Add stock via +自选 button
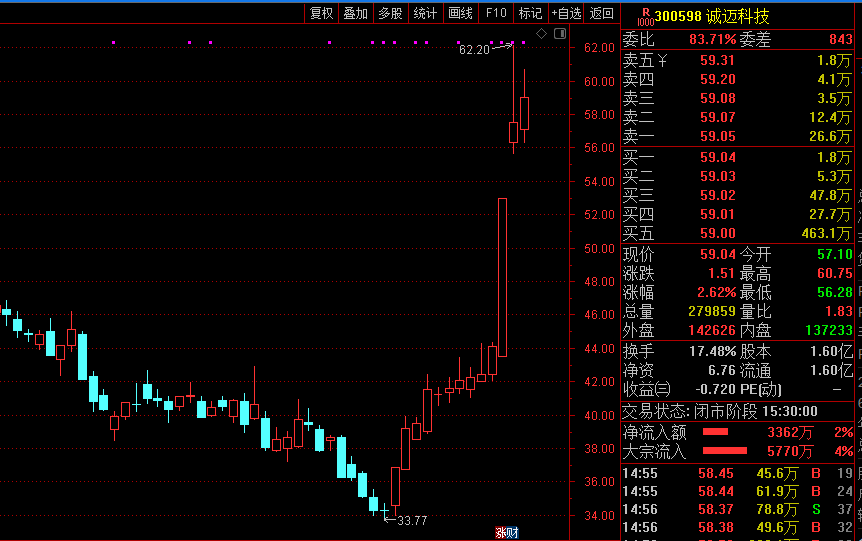This screenshot has width=862, height=541. (566, 13)
